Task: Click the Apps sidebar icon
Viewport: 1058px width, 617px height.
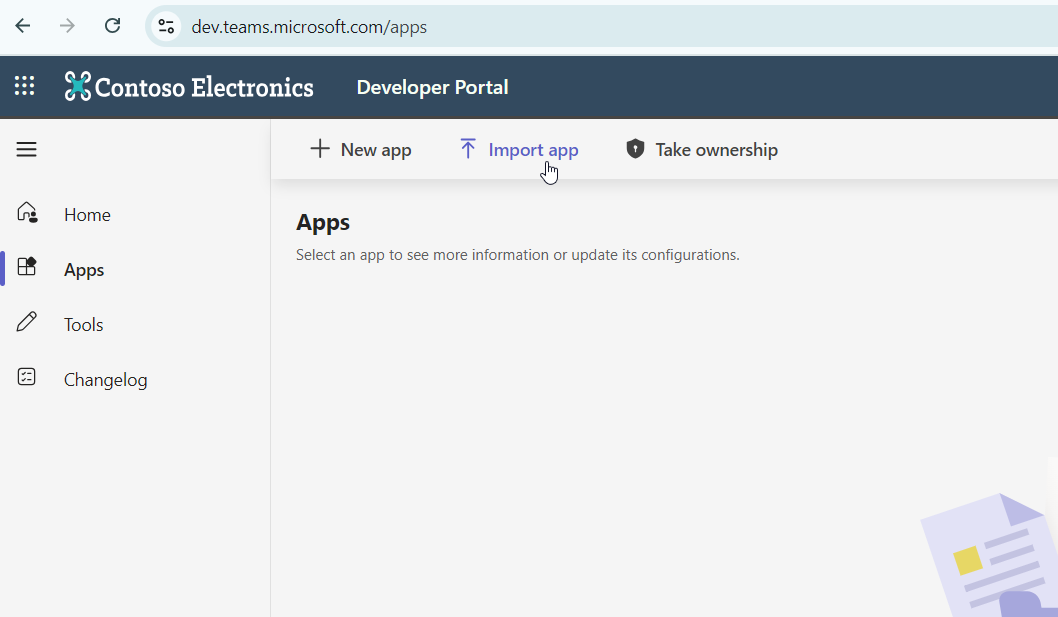Action: (27, 267)
